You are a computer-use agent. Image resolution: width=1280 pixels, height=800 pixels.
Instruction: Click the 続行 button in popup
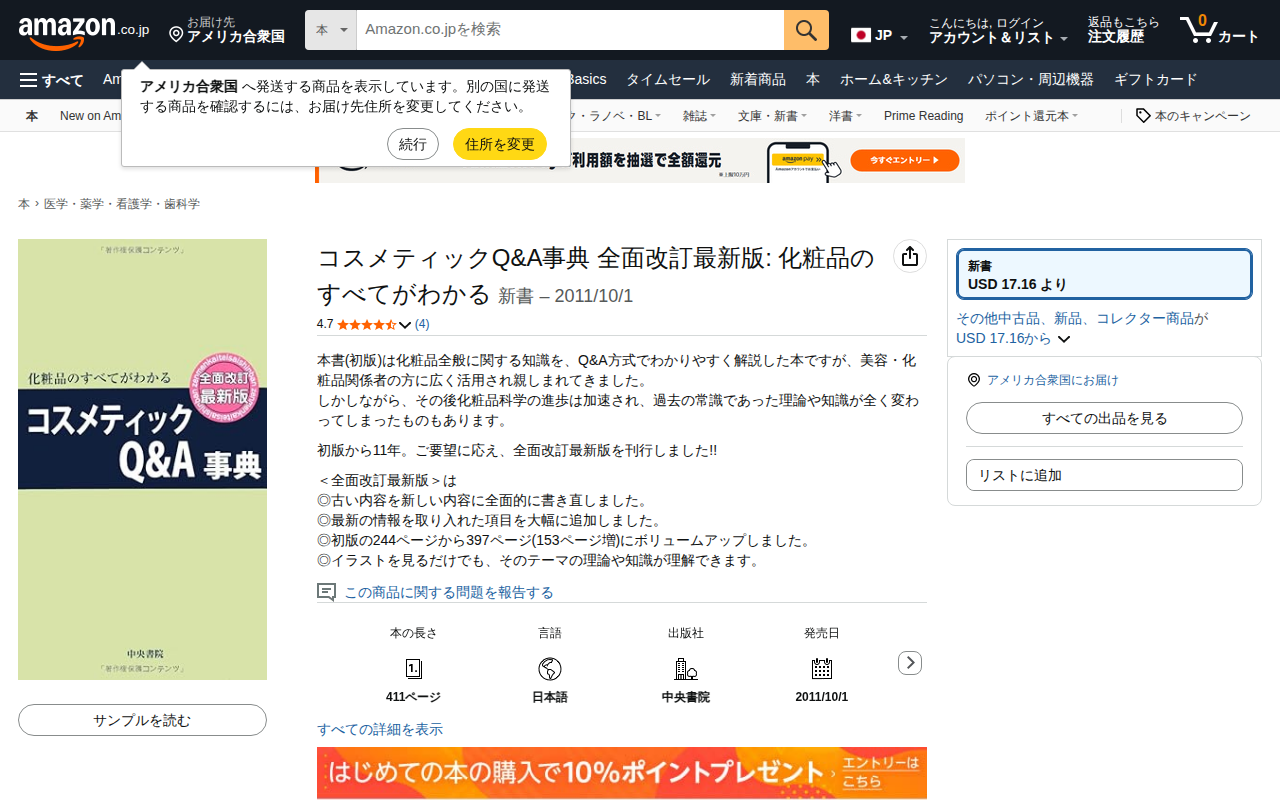413,144
